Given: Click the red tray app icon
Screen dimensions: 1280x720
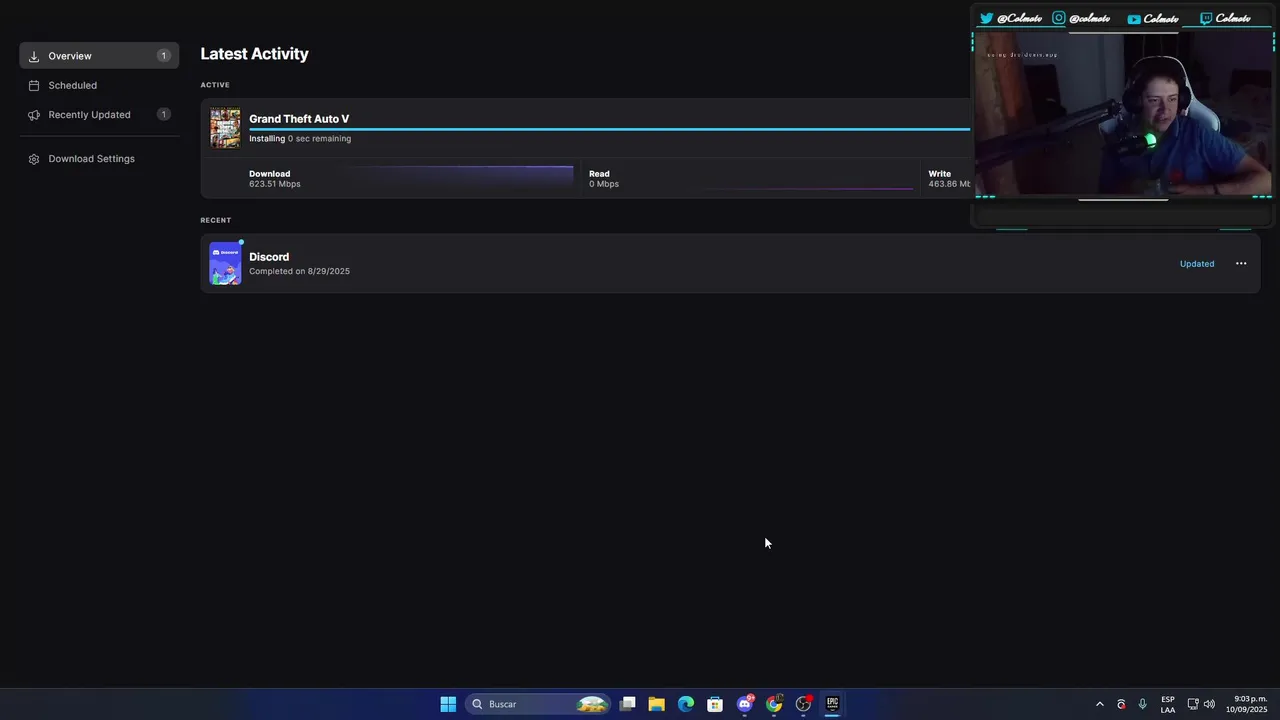Looking at the screenshot, I should pyautogui.click(x=1121, y=704).
